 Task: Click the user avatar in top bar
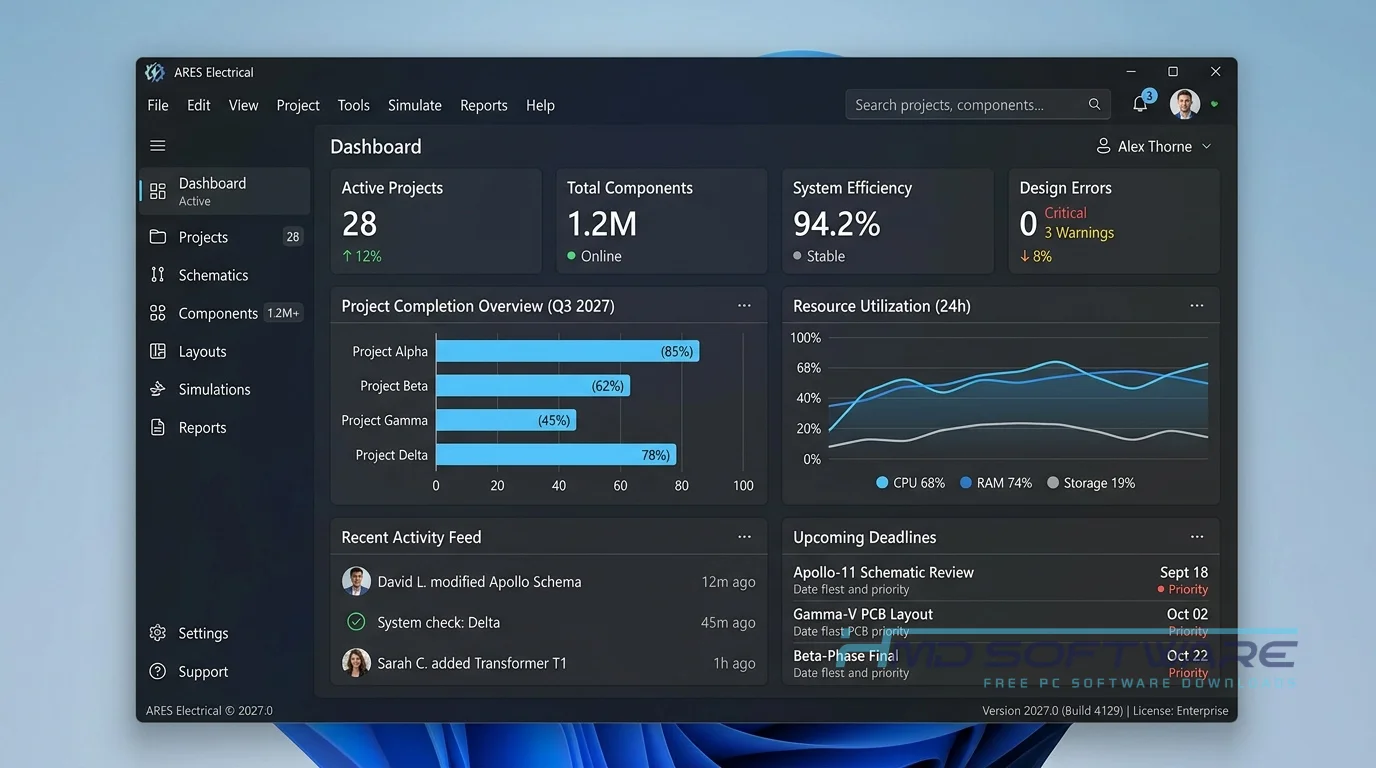1185,104
